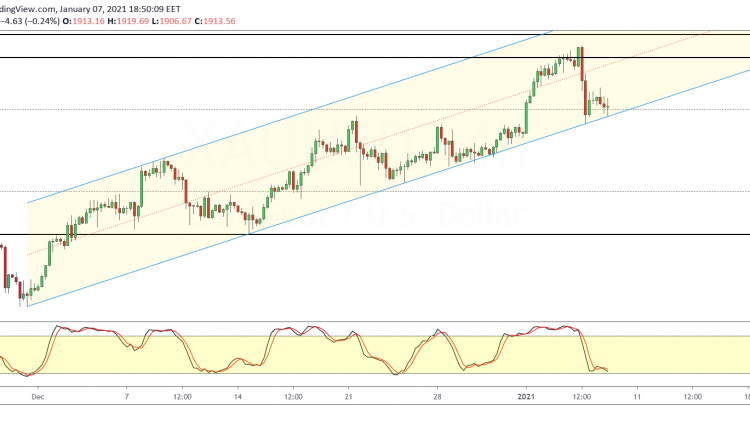
Task: Select the 28 date label on time axis
Action: pos(438,396)
